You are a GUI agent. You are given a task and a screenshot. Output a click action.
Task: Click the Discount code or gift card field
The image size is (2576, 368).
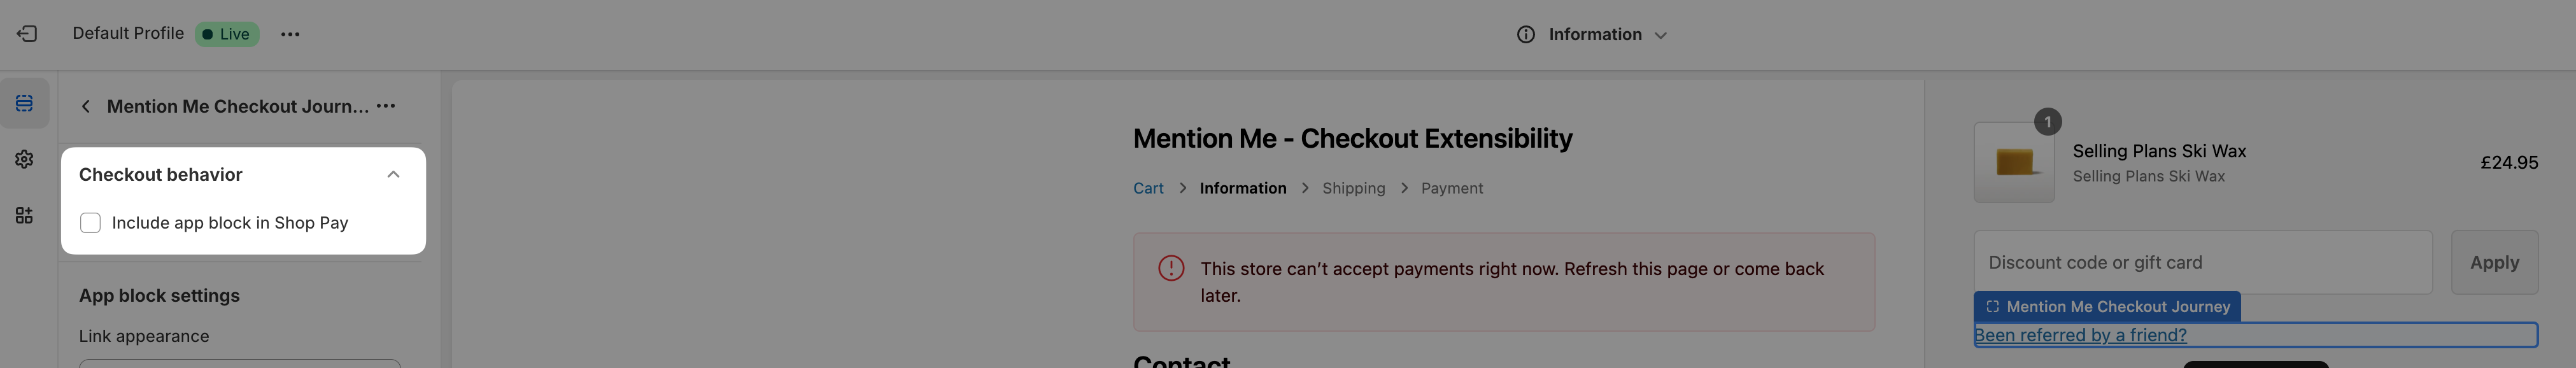click(2202, 262)
